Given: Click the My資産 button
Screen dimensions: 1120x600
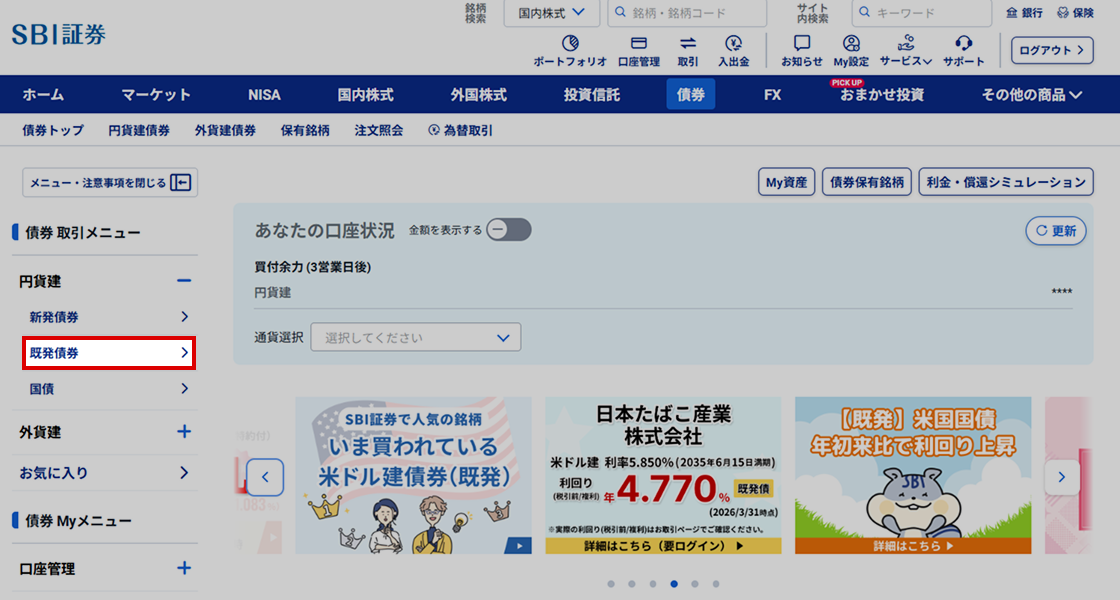Looking at the screenshot, I should click(786, 182).
